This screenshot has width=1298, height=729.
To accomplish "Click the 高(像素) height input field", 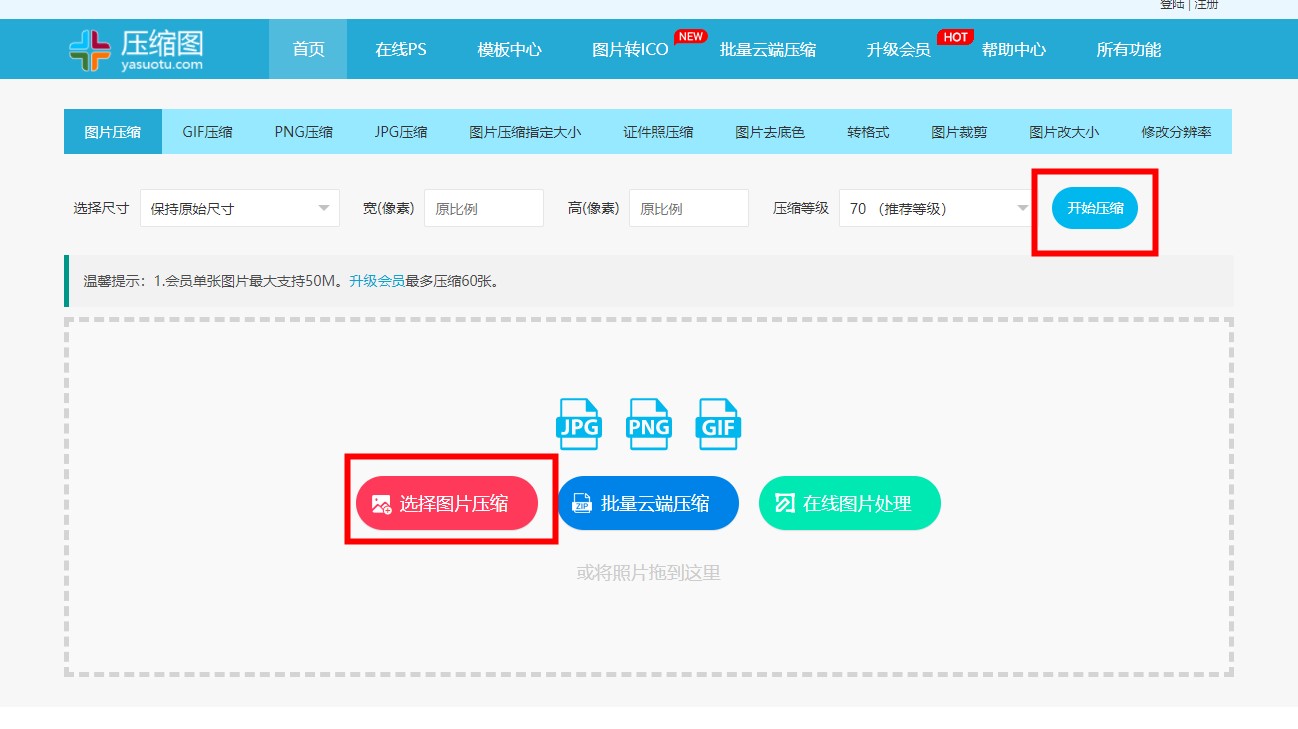I will 688,208.
